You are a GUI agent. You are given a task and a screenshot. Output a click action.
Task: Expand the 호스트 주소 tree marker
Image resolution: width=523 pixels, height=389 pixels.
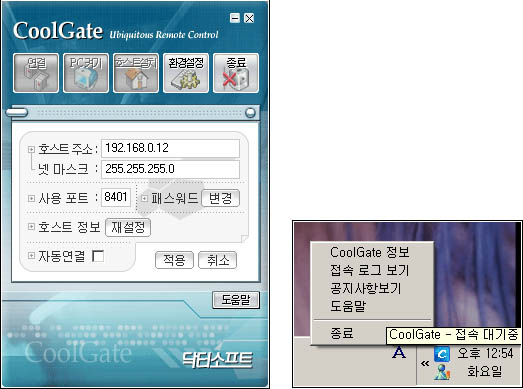point(31,149)
